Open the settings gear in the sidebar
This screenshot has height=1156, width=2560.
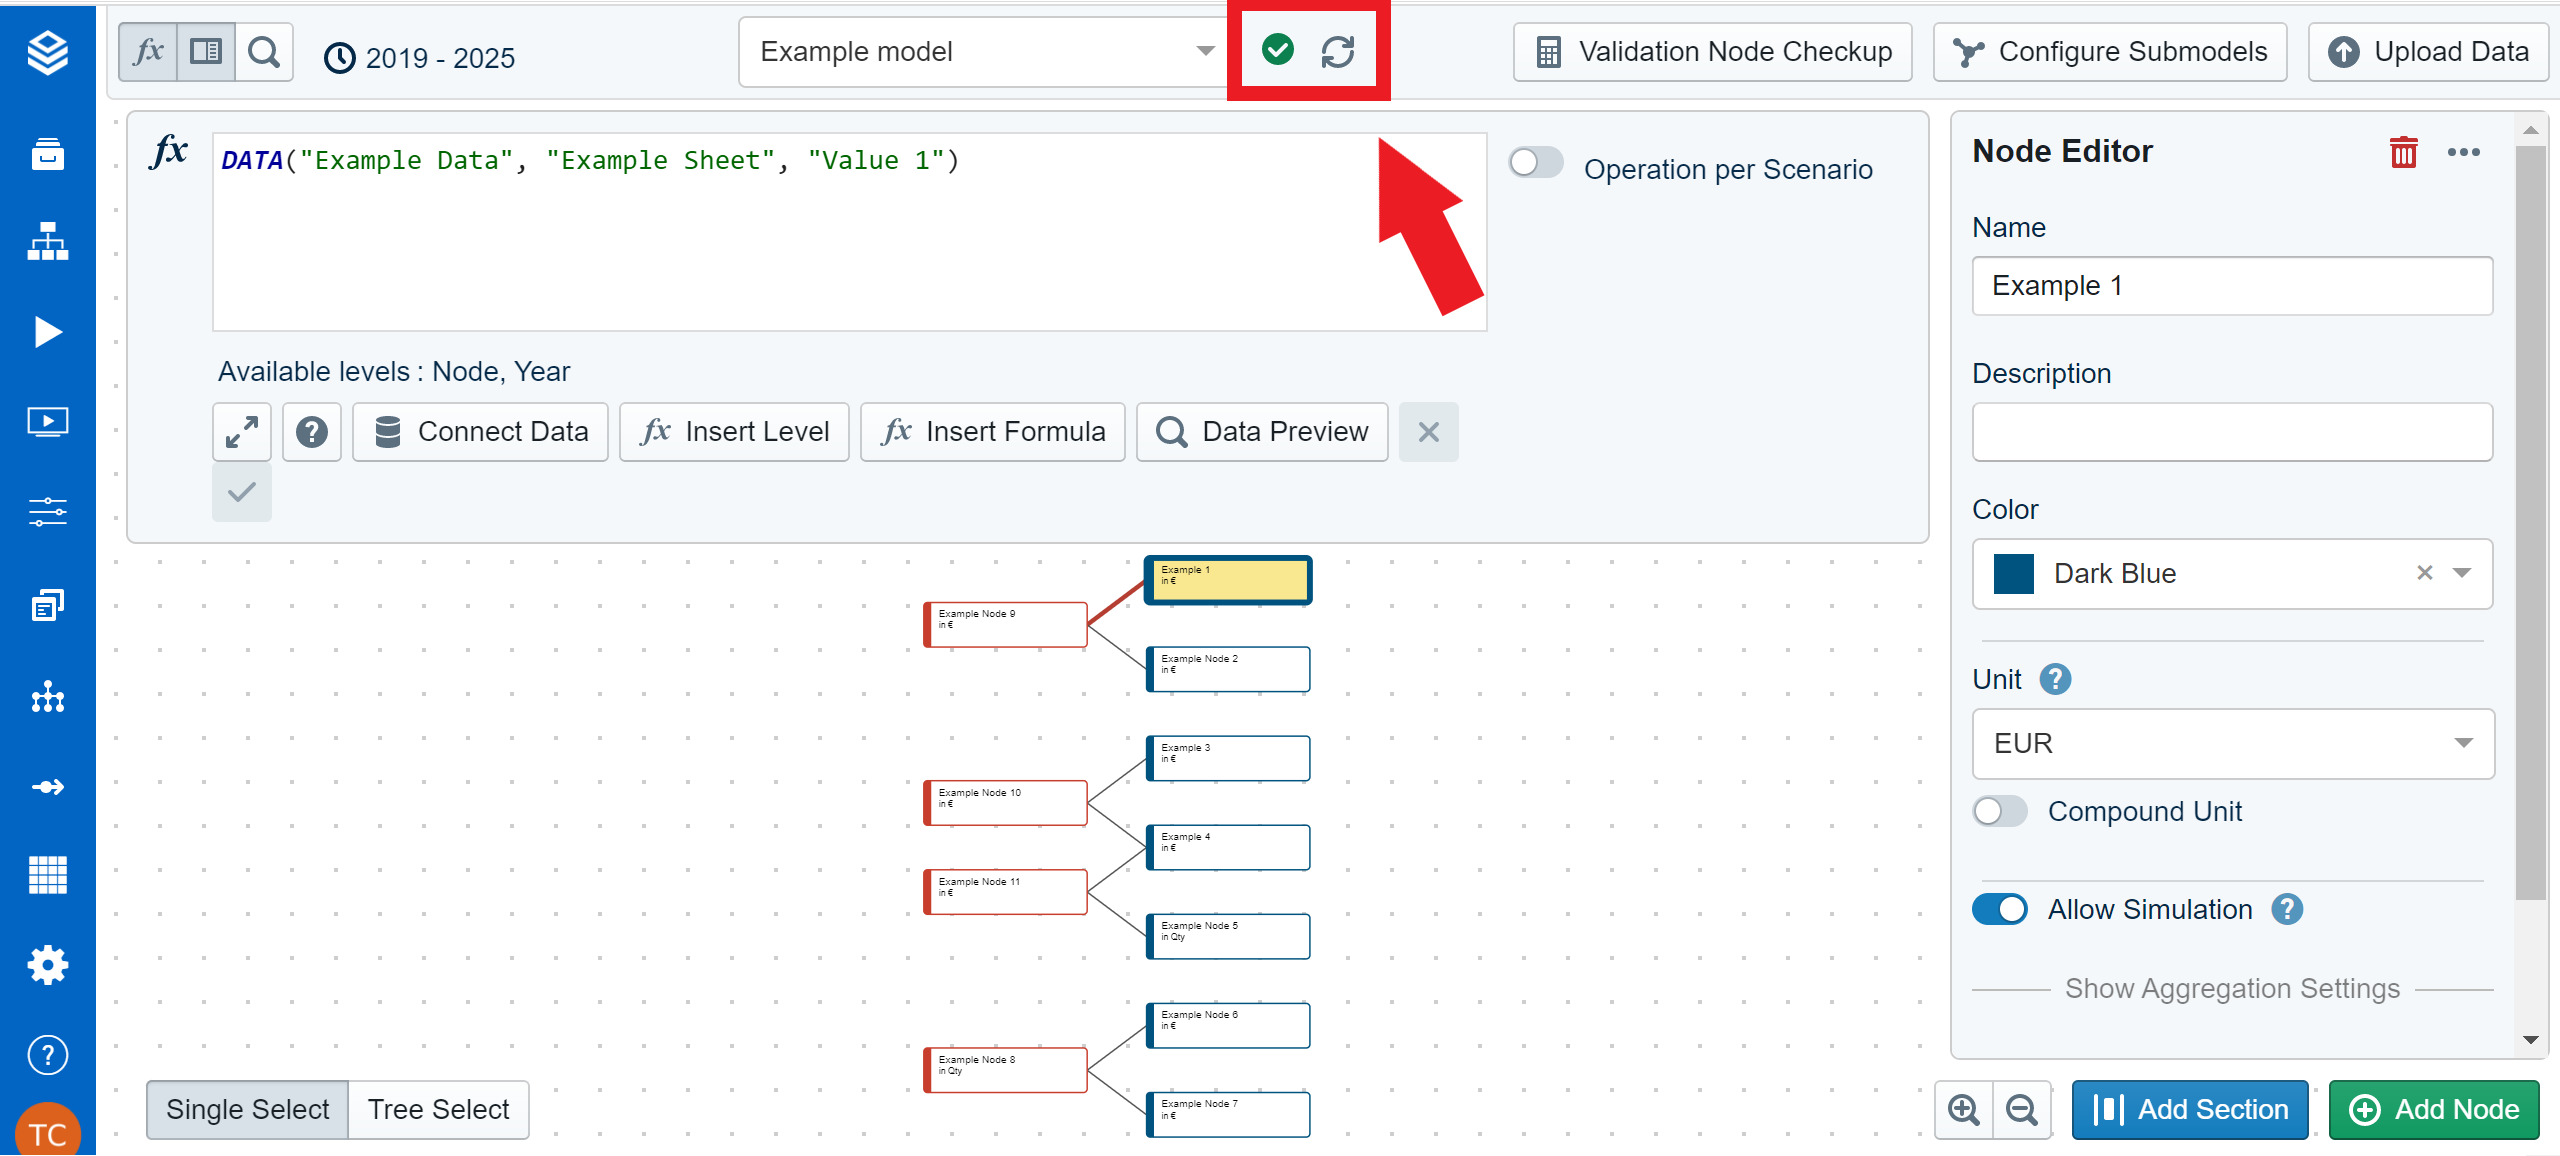[x=47, y=965]
